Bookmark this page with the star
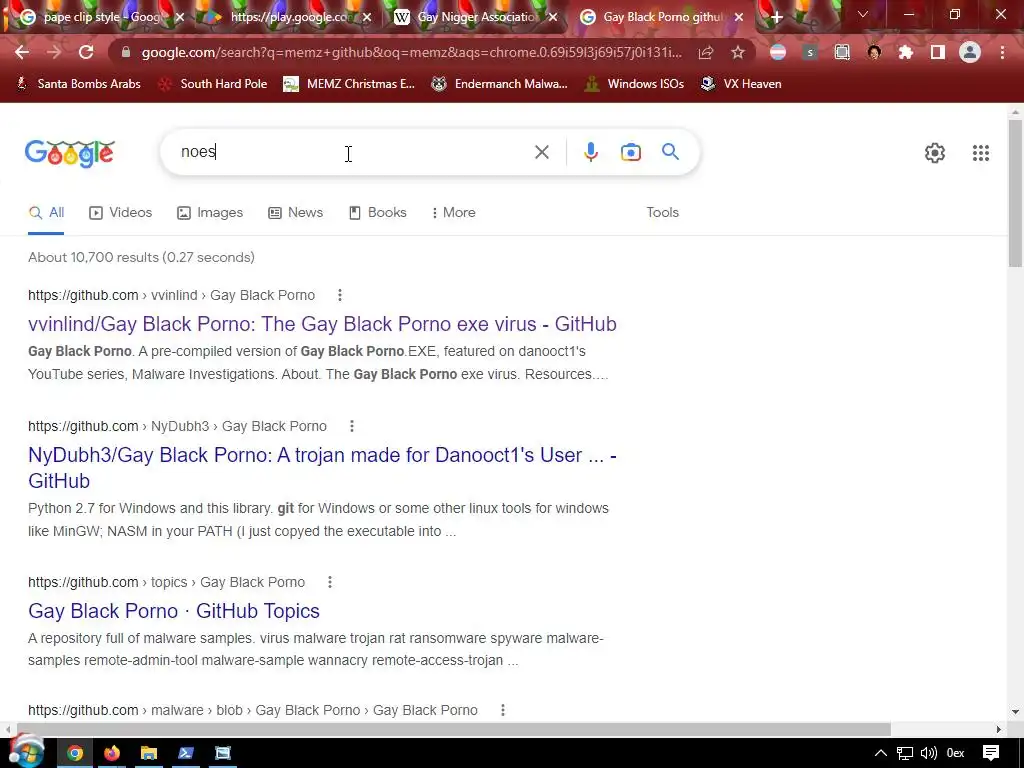Screen dimensions: 1024x768 (737, 53)
